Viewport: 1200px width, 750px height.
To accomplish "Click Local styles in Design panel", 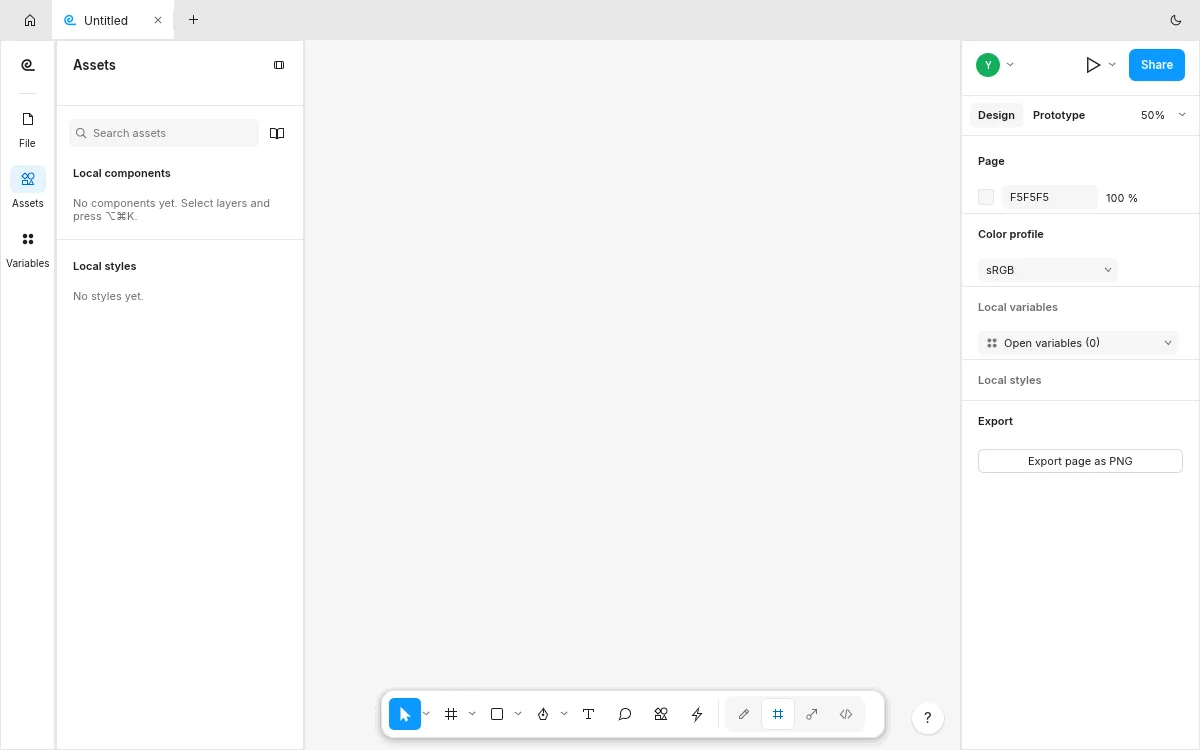I will pyautogui.click(x=1010, y=380).
